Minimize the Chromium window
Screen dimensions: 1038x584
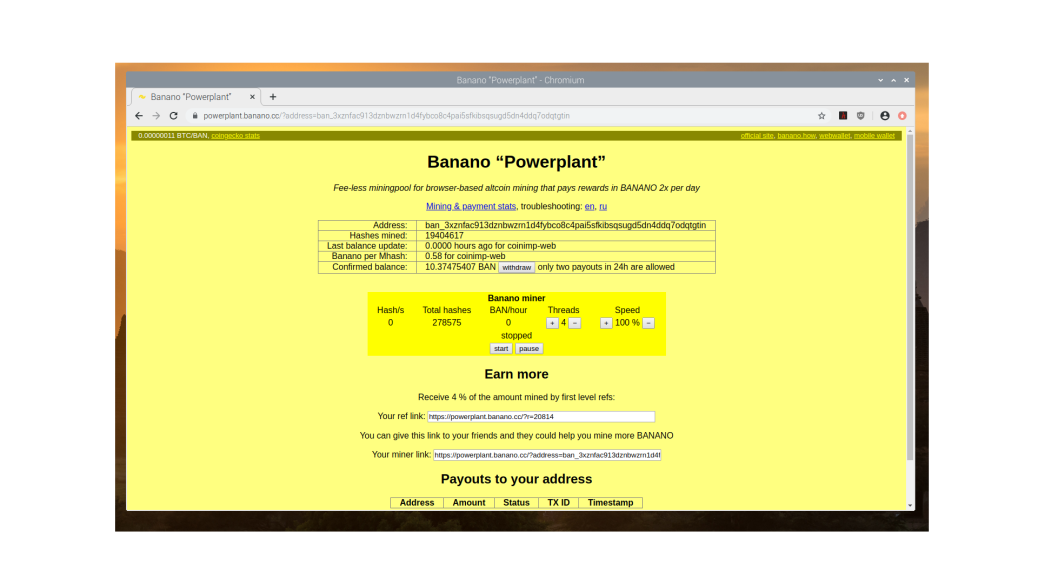click(x=880, y=80)
